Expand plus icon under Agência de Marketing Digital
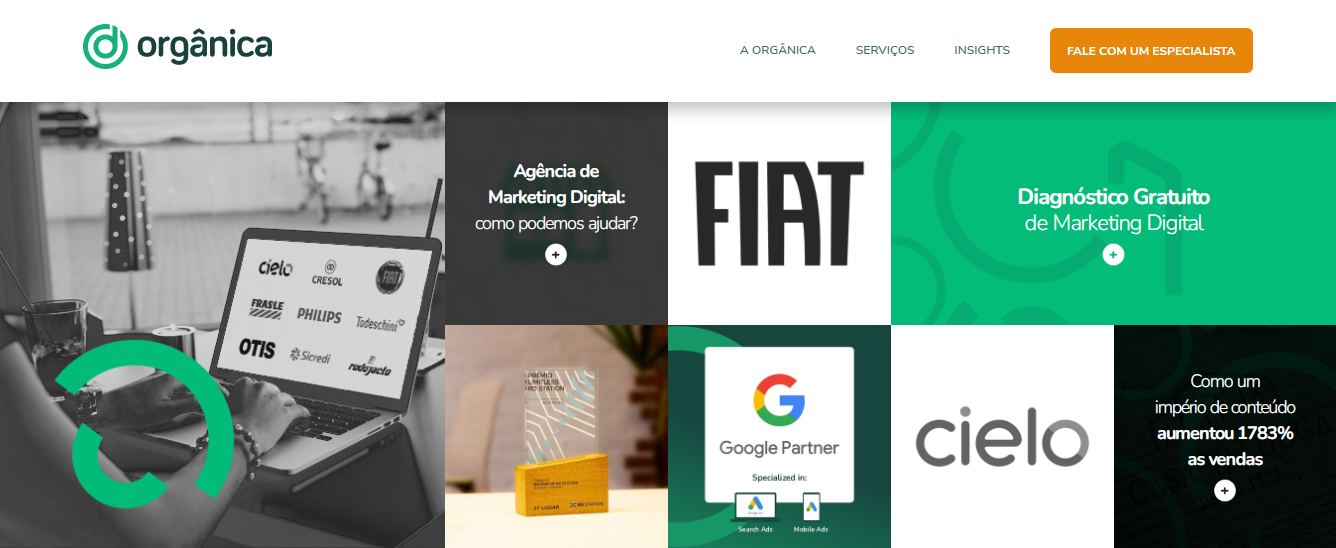This screenshot has width=1336, height=548. pos(556,255)
